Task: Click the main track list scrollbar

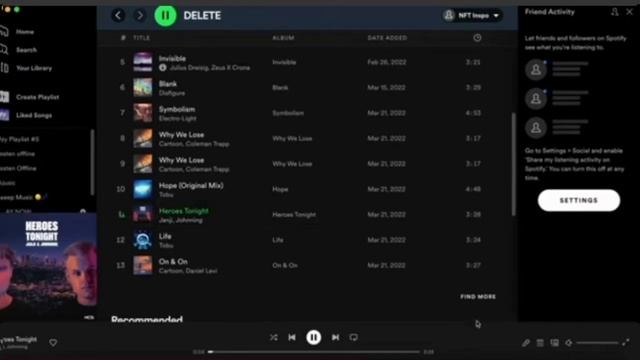Action: click(513, 164)
